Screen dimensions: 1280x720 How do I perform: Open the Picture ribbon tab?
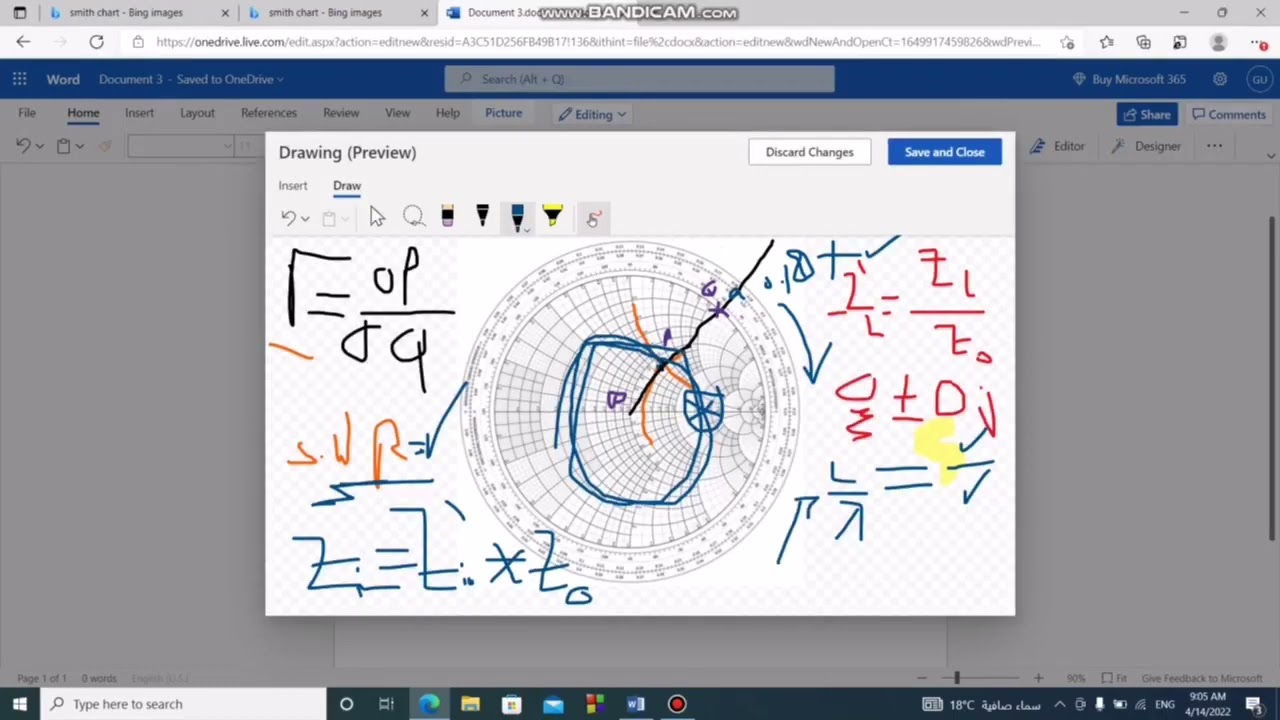coord(503,113)
